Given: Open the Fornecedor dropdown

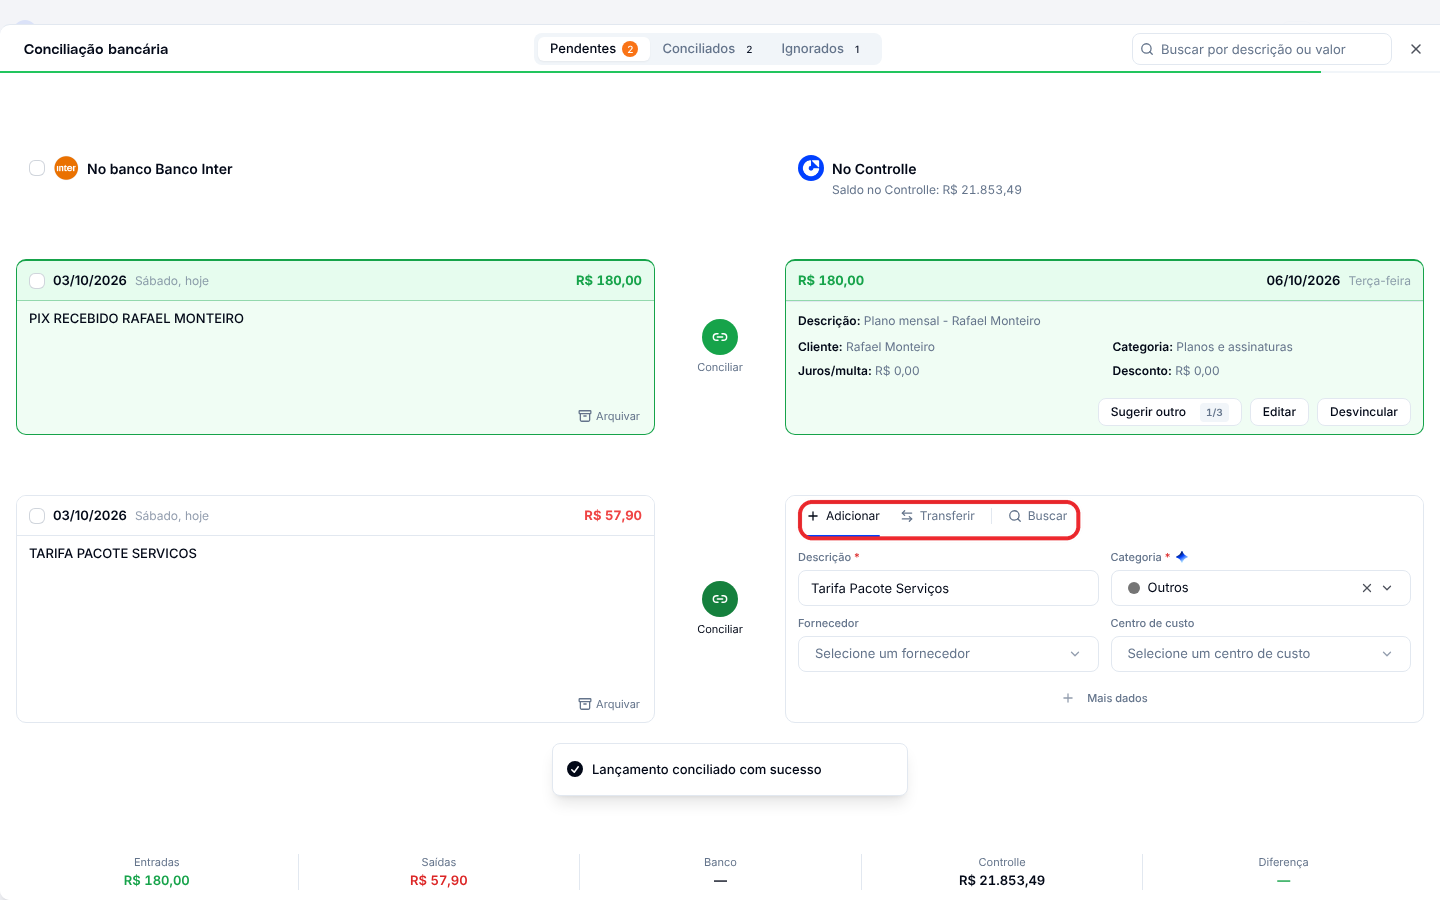Looking at the screenshot, I should pos(948,654).
